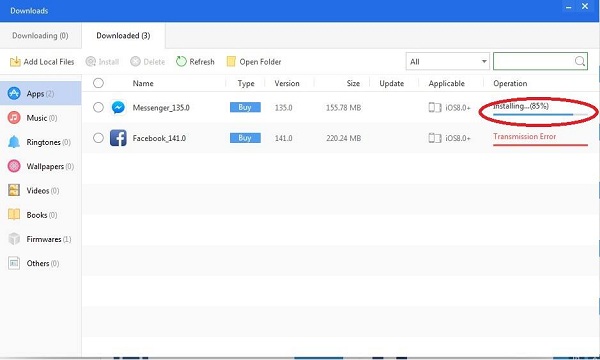Tick the select-all checkbox in header
Image resolution: width=600 pixels, height=360 pixels.
pos(98,83)
